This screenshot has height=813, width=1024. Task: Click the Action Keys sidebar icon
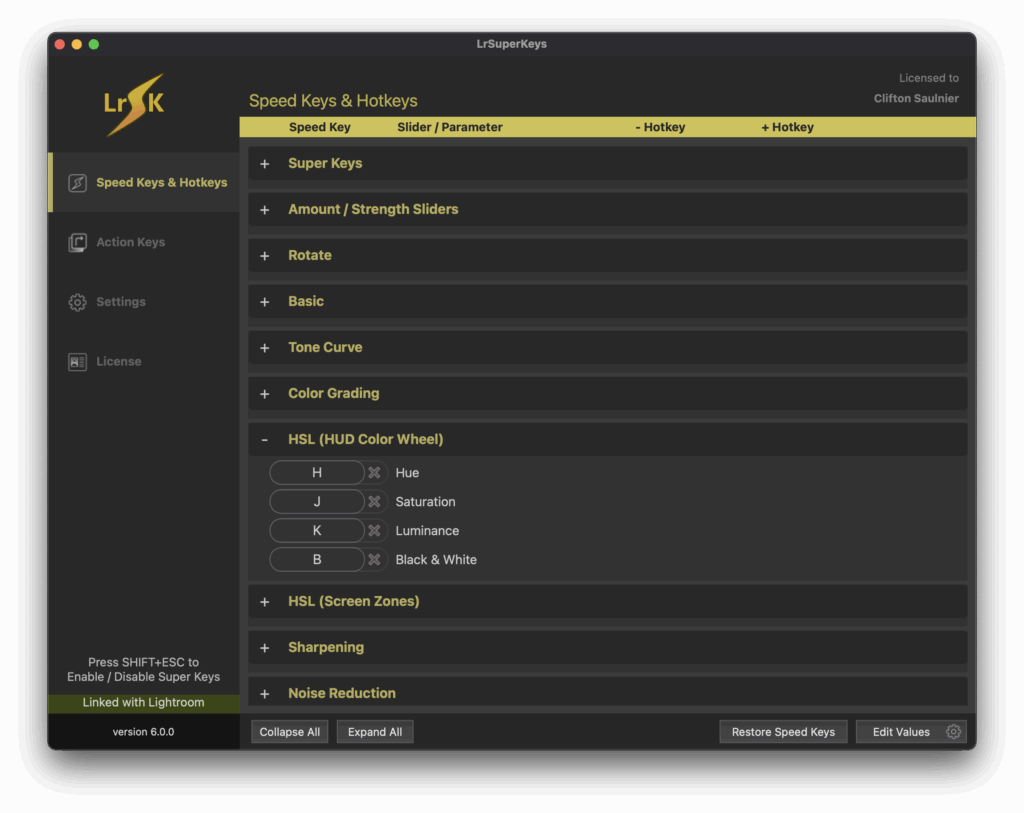click(78, 242)
